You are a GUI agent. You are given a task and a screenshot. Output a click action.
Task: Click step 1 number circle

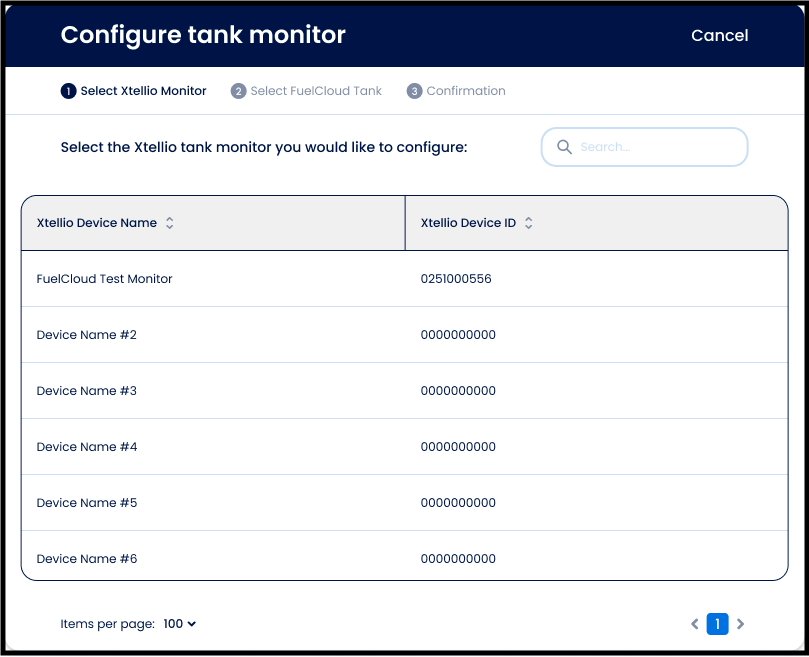[68, 91]
